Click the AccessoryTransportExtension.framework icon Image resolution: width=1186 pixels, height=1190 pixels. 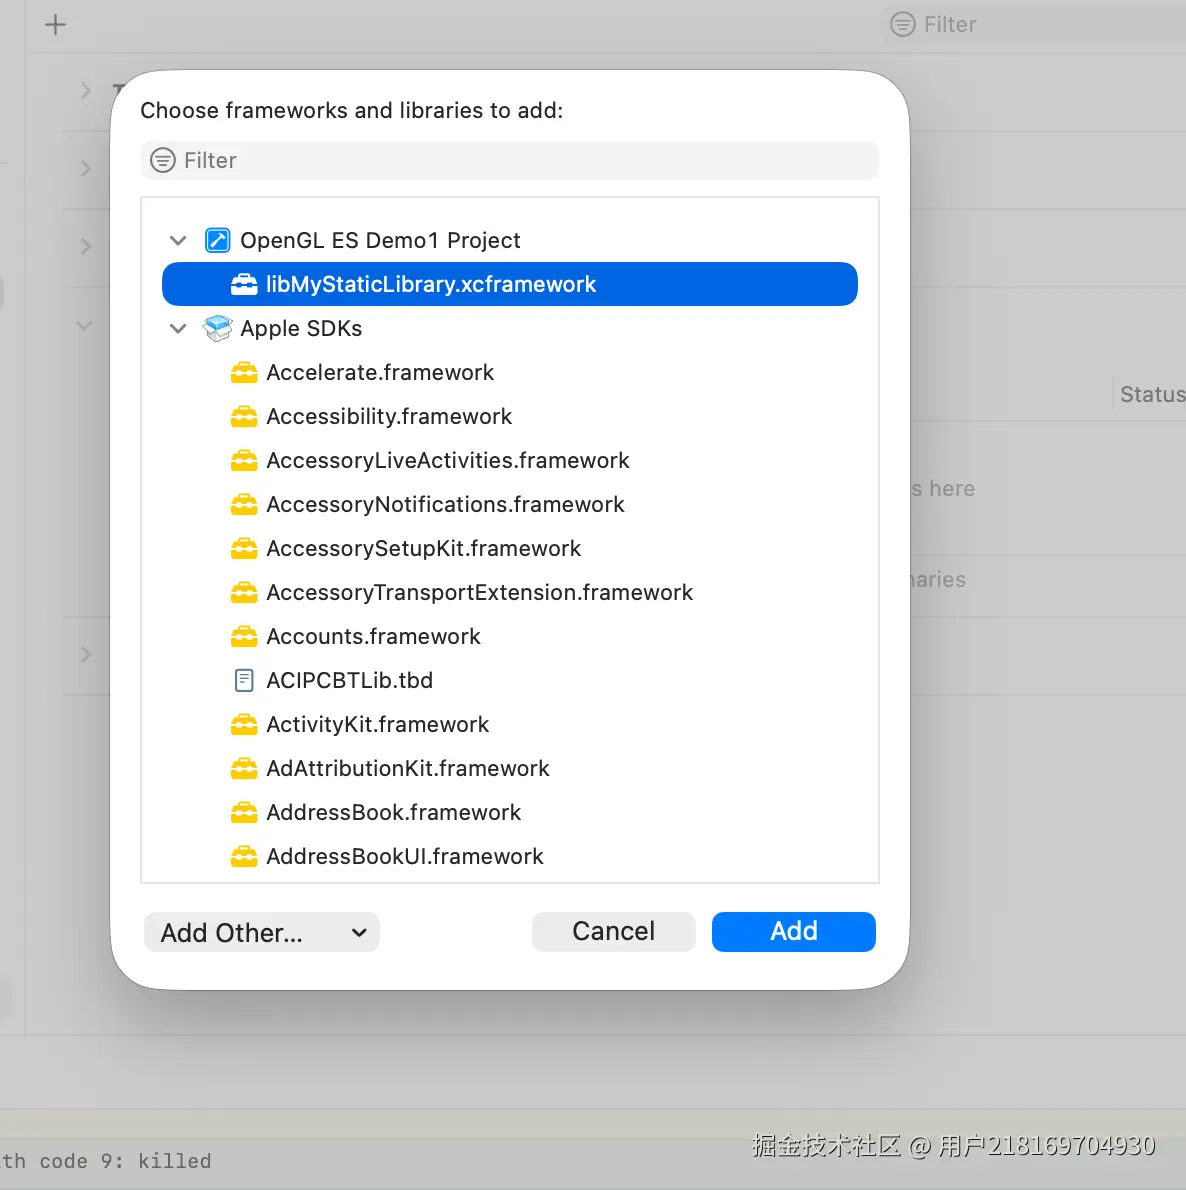click(244, 593)
